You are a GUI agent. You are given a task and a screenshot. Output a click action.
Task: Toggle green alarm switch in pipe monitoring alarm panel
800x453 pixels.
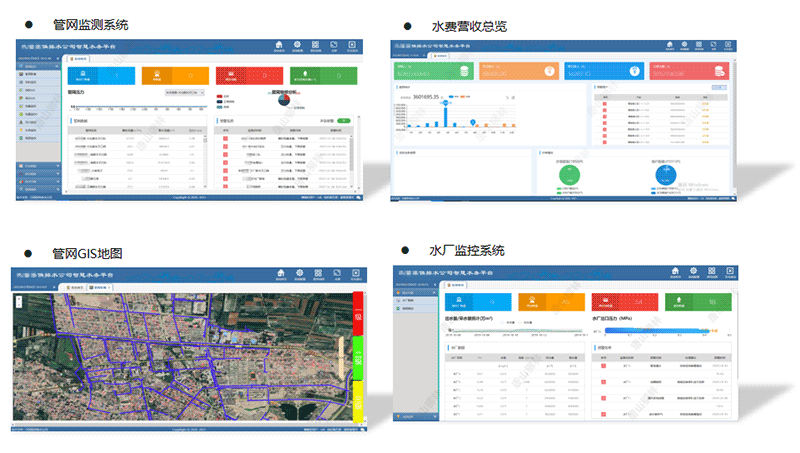(344, 120)
